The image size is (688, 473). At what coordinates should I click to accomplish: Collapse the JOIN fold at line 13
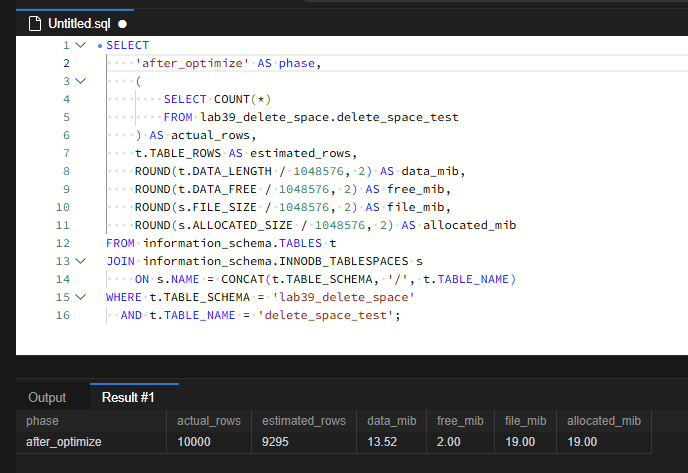81,261
